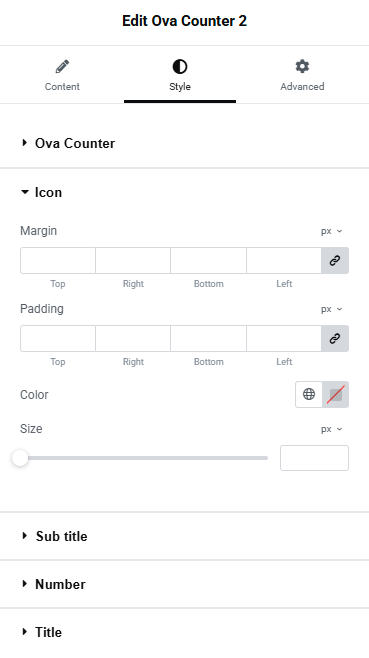Open Padding px unit dropdown
Viewport: 369px width, 658px height.
coord(332,309)
